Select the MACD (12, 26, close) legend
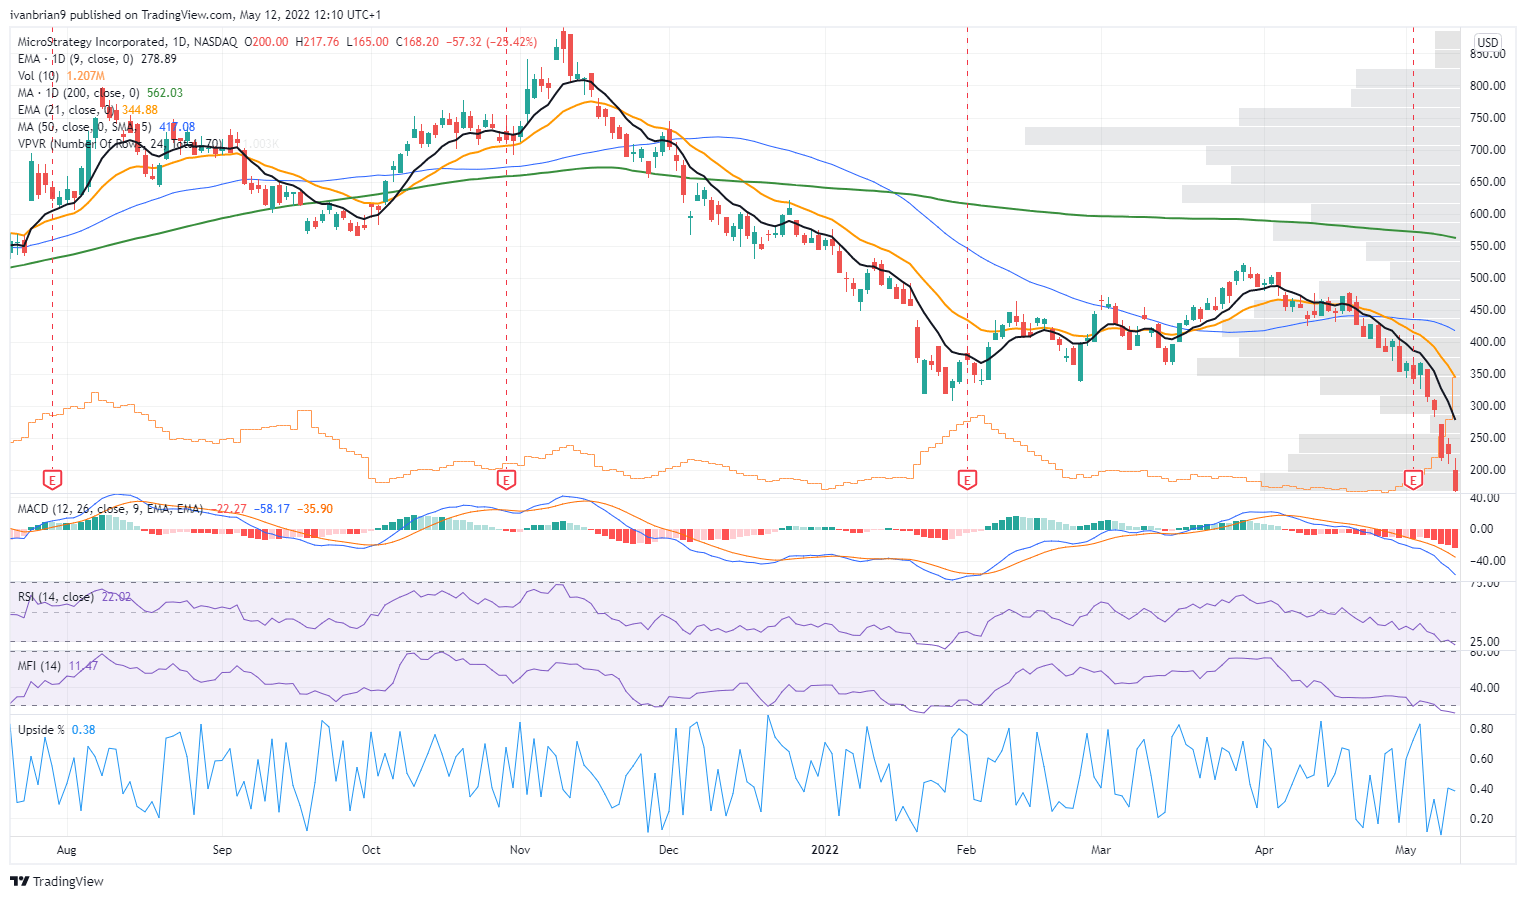 (x=108, y=508)
